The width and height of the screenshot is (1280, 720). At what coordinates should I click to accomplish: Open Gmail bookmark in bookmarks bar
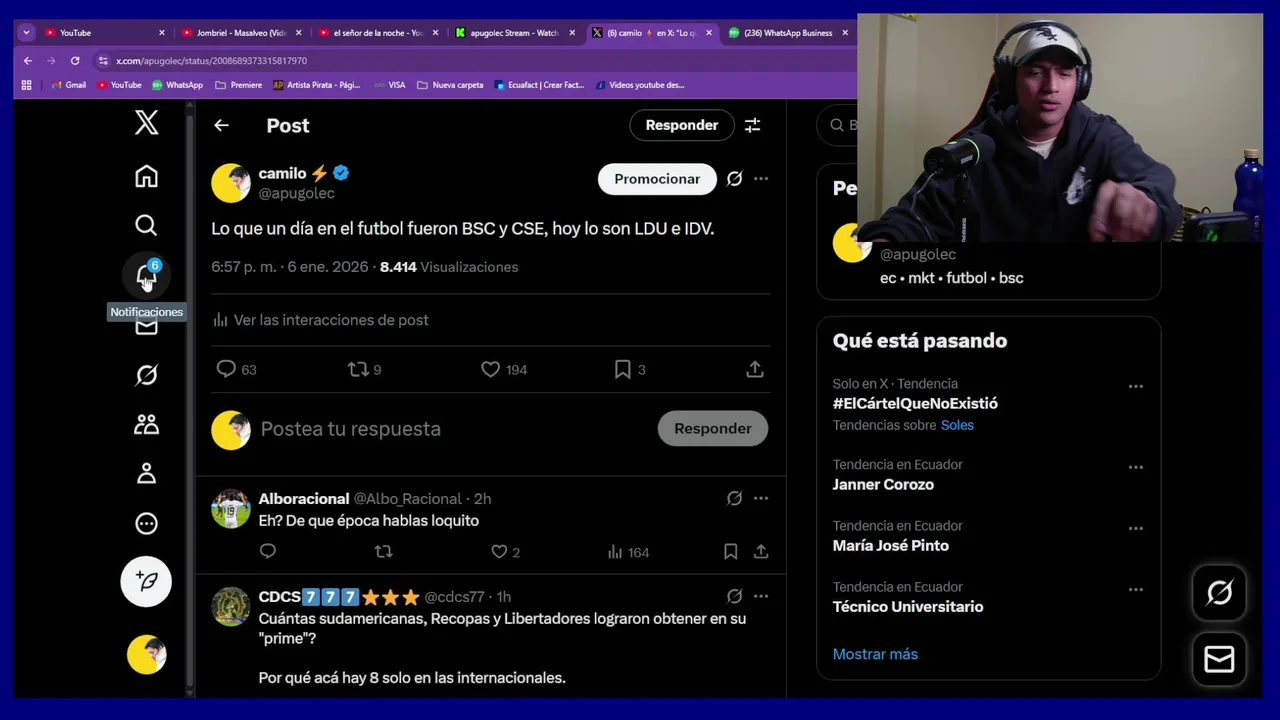point(68,85)
